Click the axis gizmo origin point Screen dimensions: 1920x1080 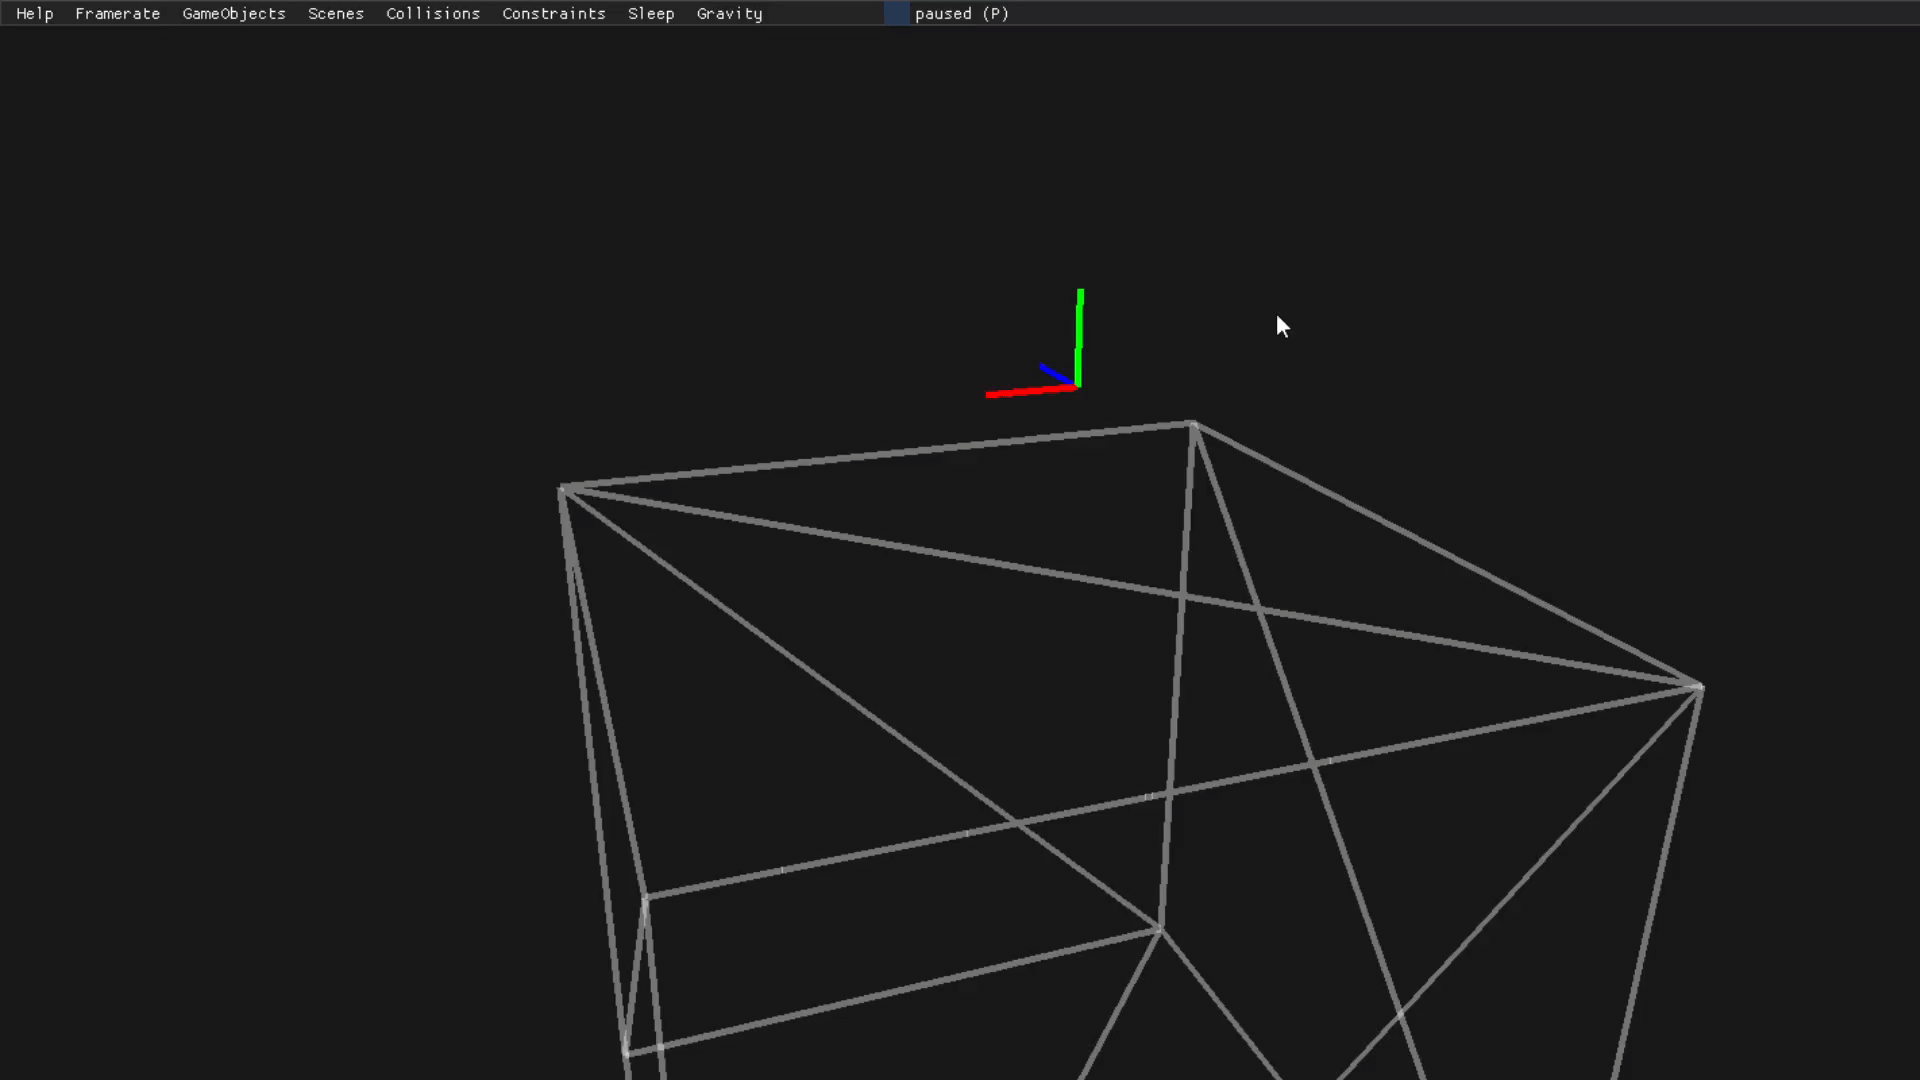point(1077,386)
